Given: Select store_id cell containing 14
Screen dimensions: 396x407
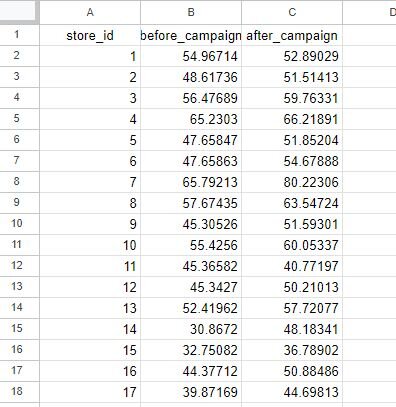Looking at the screenshot, I should [x=90, y=329].
